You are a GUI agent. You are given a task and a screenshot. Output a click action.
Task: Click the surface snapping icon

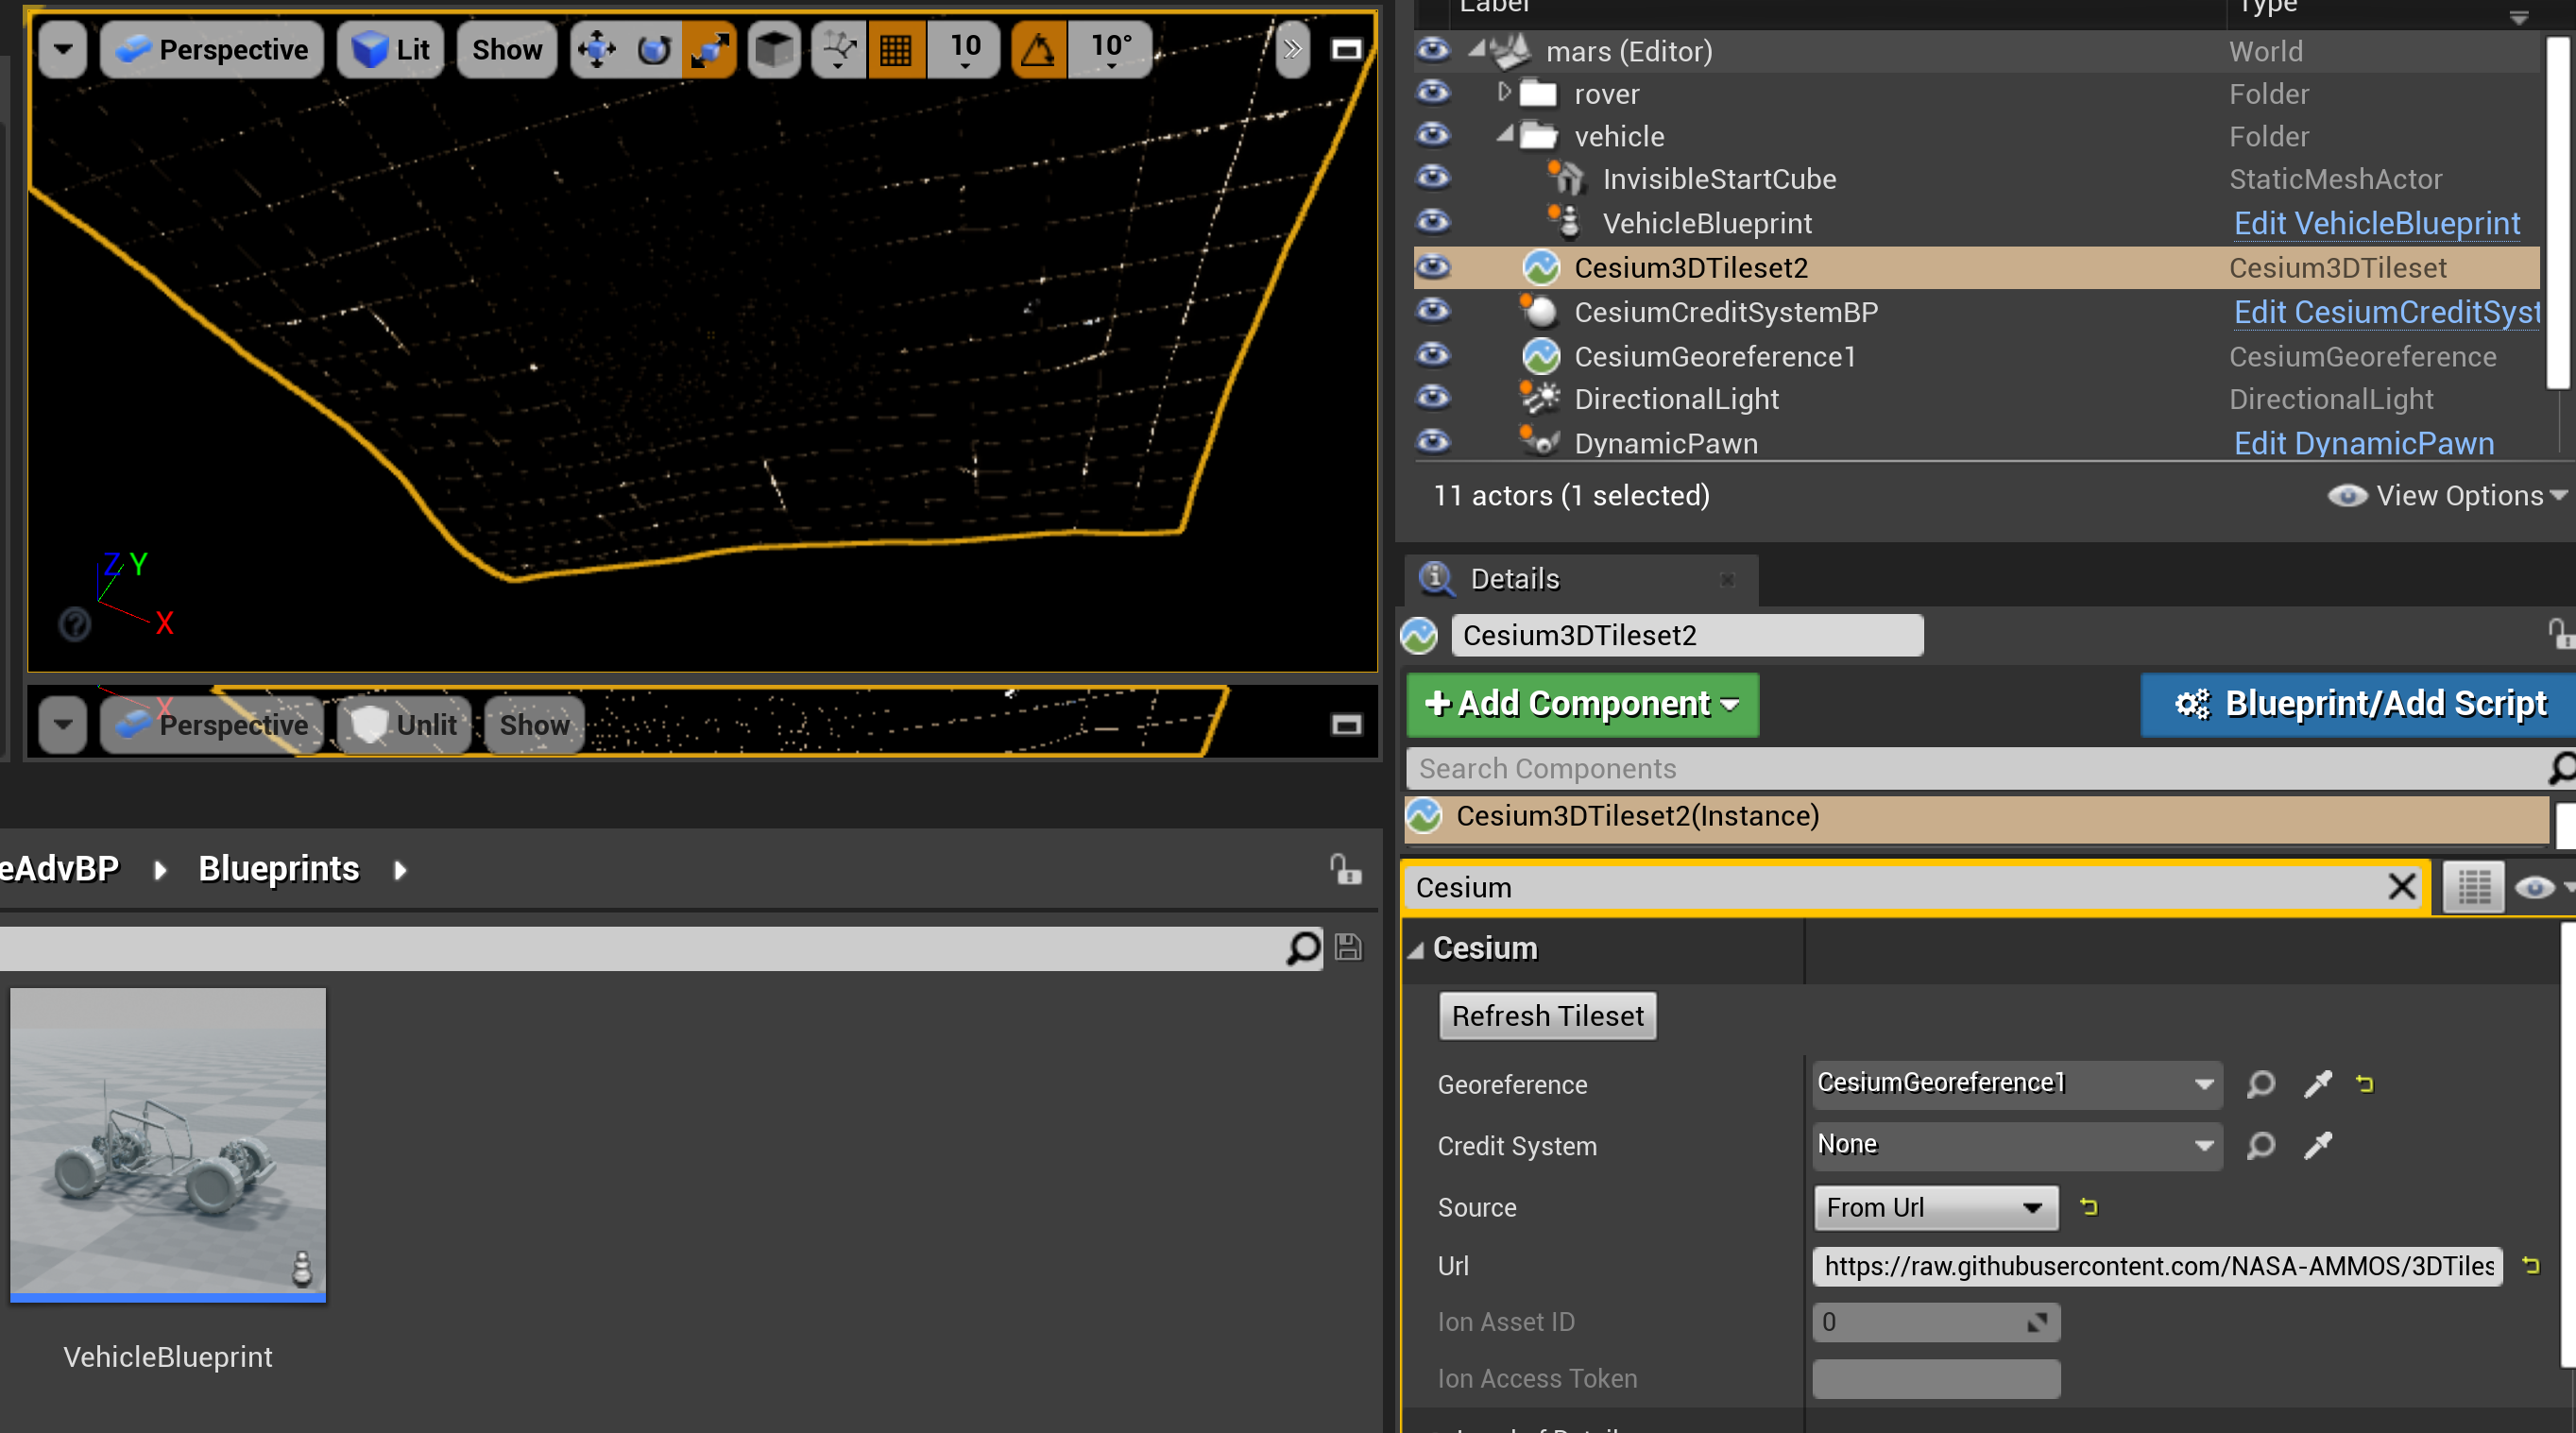(x=839, y=49)
